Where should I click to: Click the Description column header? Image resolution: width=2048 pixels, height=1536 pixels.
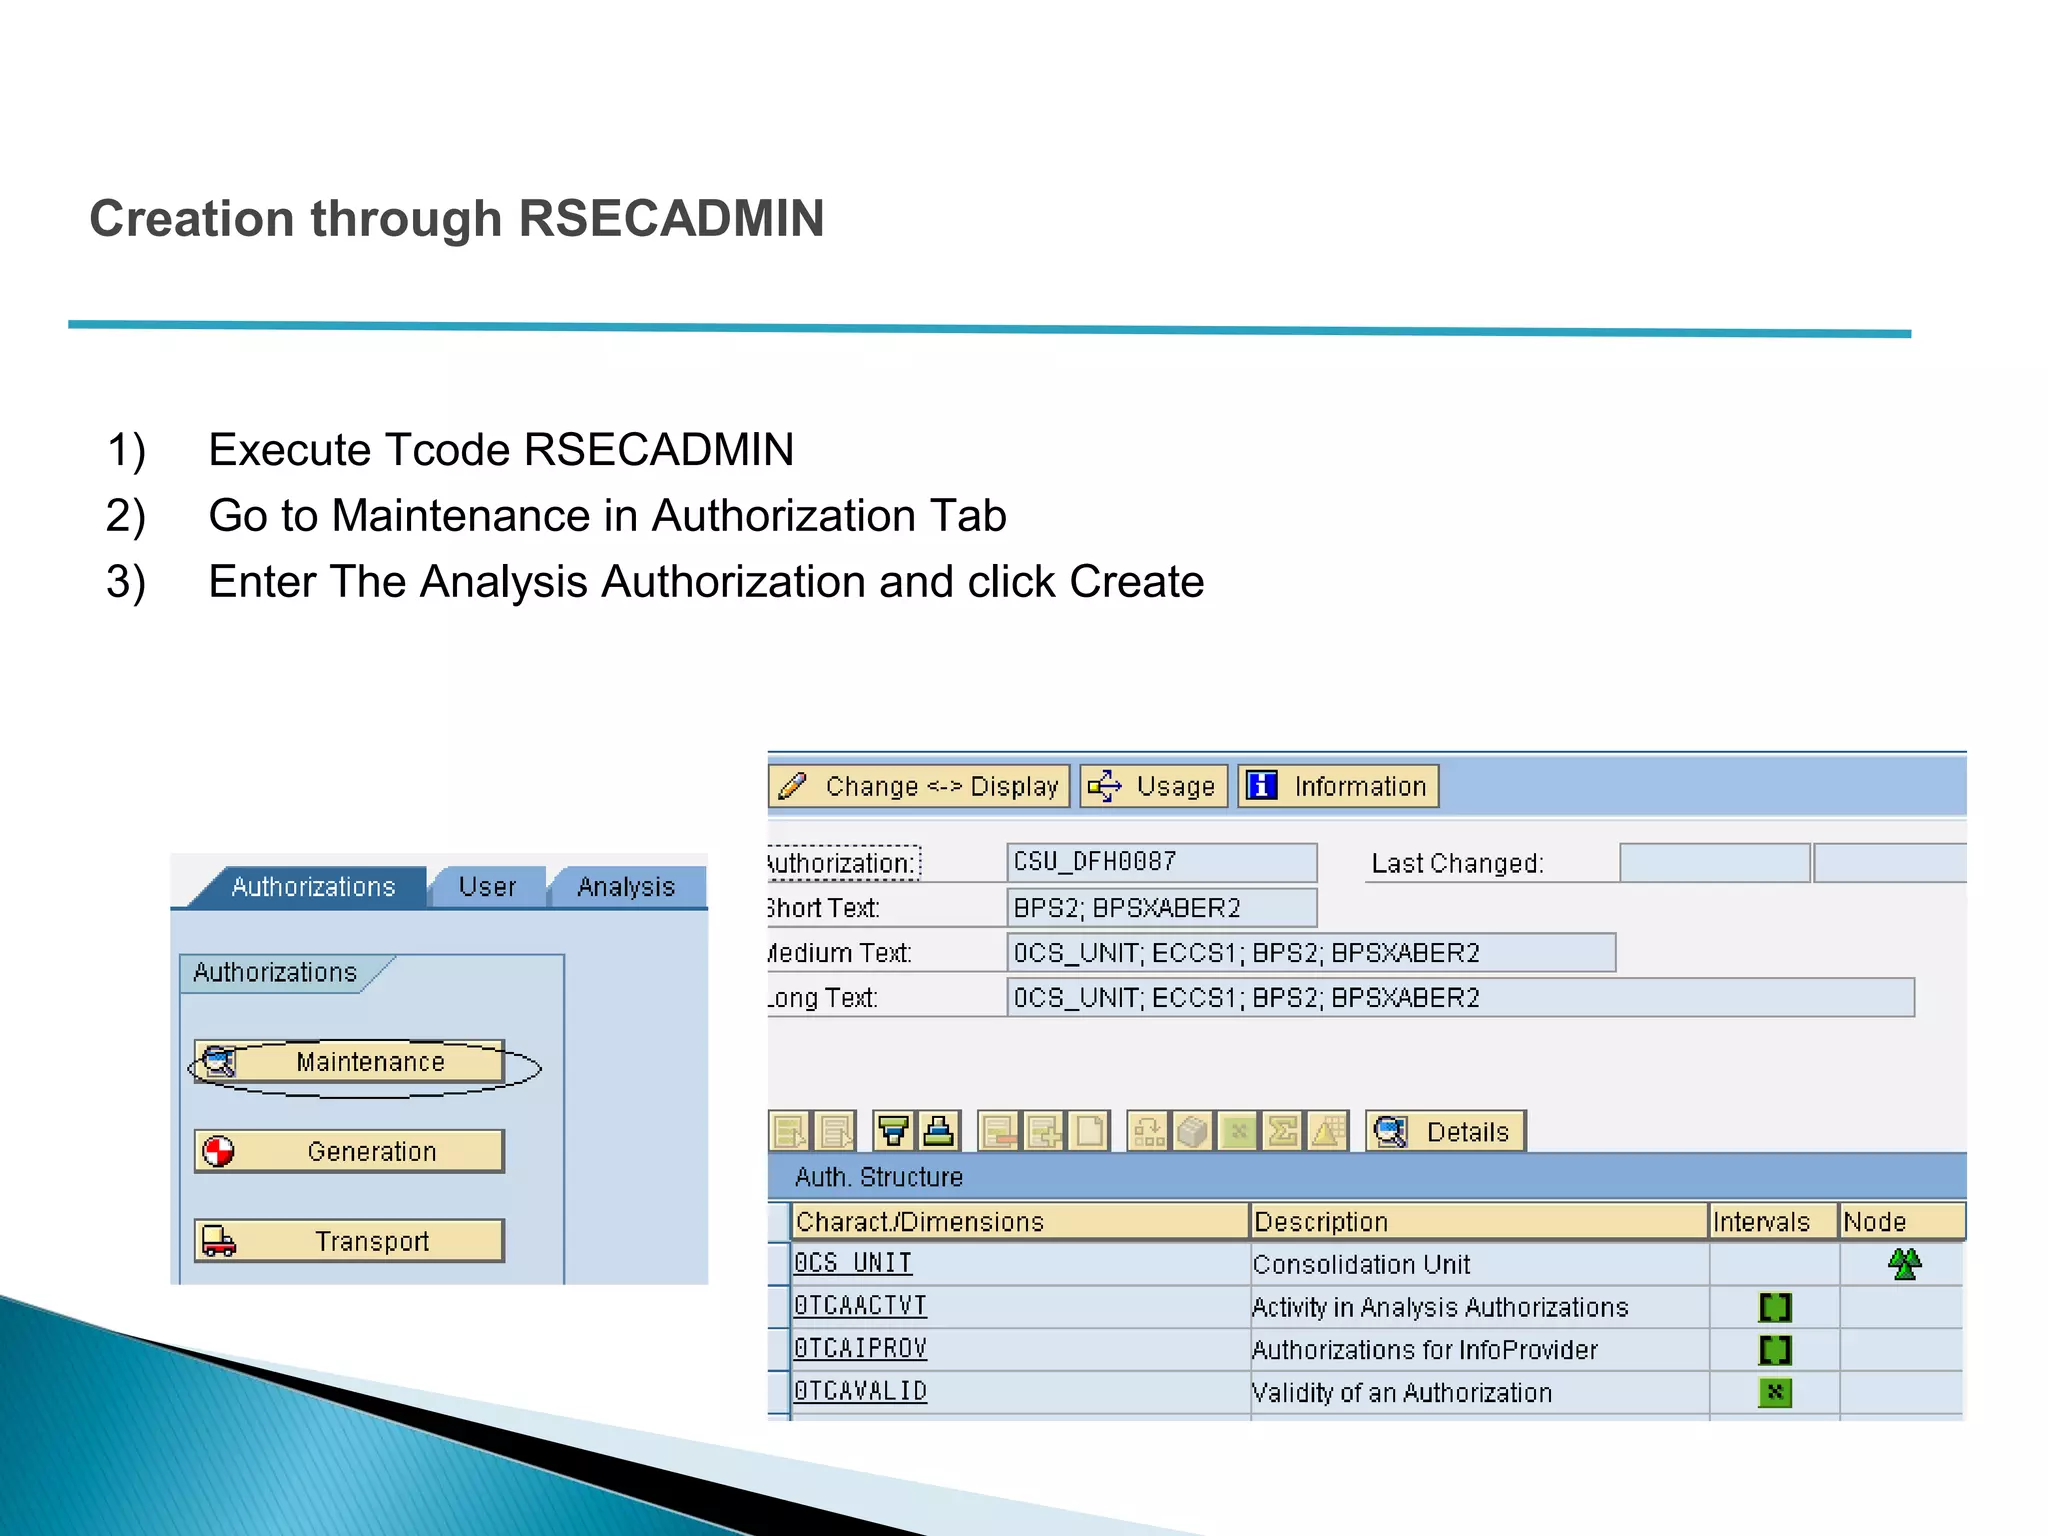1479,1221
